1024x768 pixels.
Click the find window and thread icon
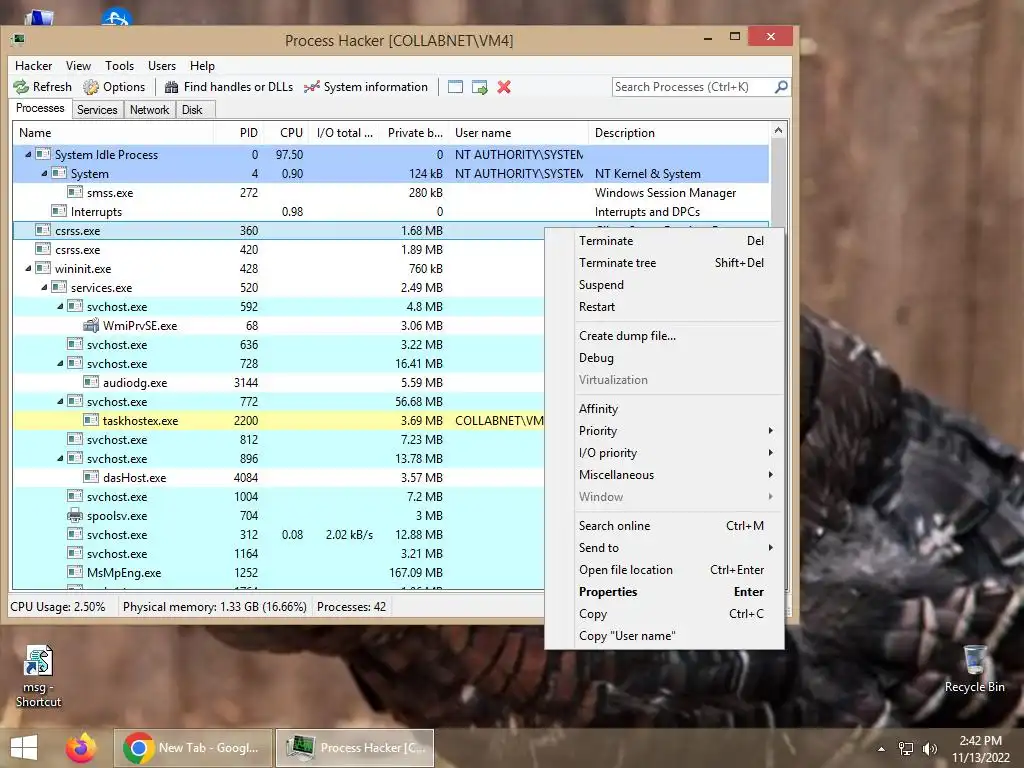[480, 87]
